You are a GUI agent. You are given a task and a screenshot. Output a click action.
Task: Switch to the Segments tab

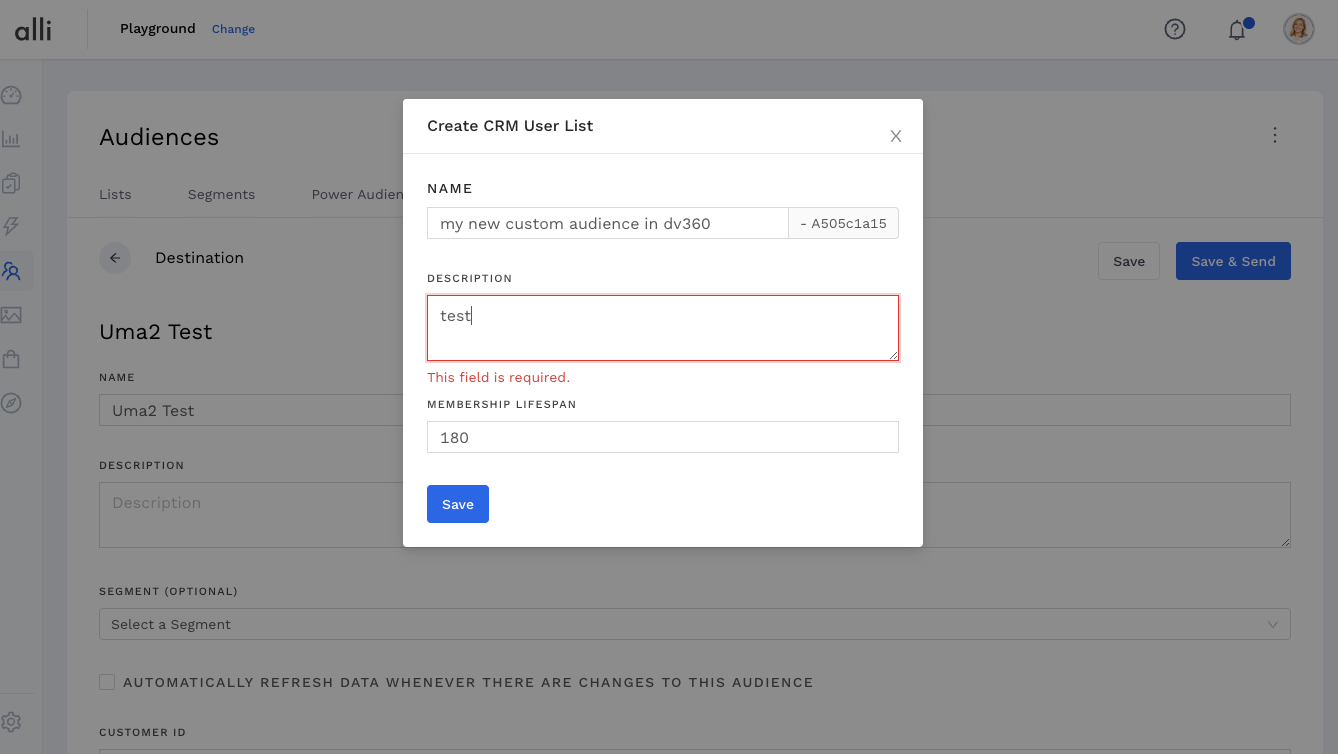221,194
